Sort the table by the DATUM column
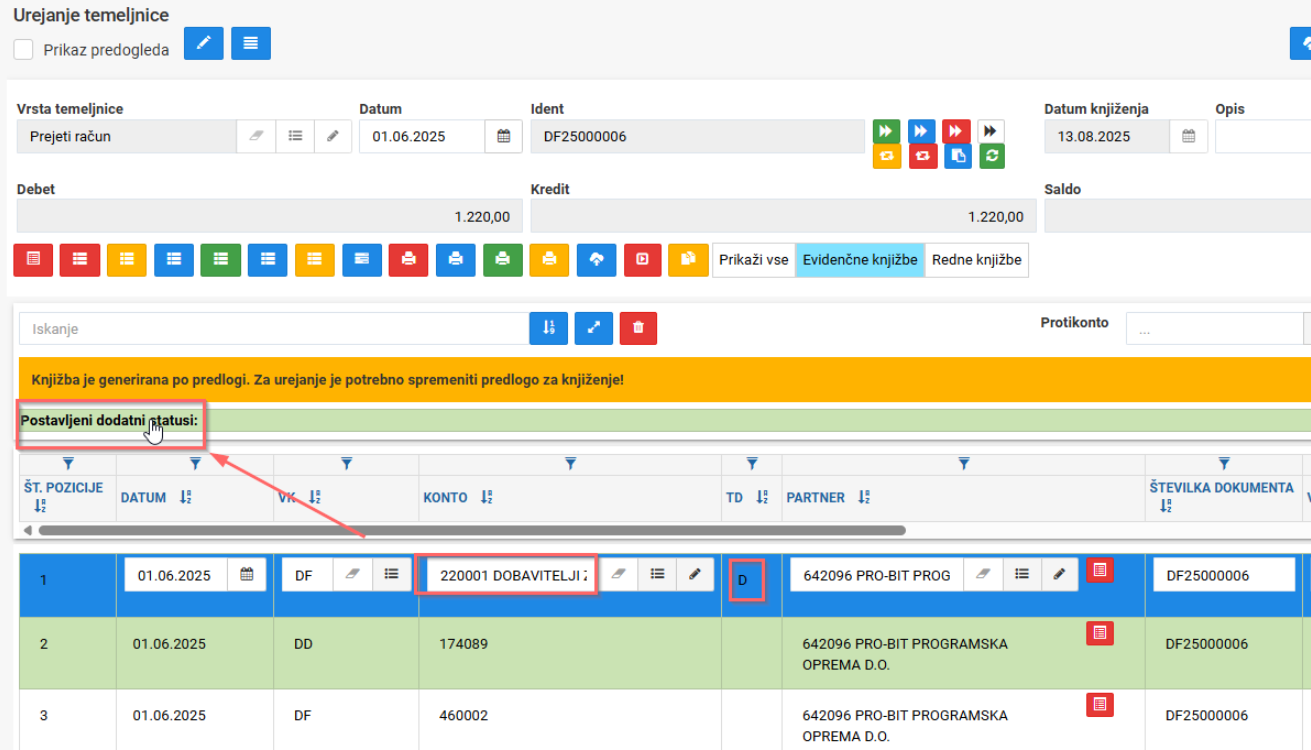1311x750 pixels. click(186, 497)
